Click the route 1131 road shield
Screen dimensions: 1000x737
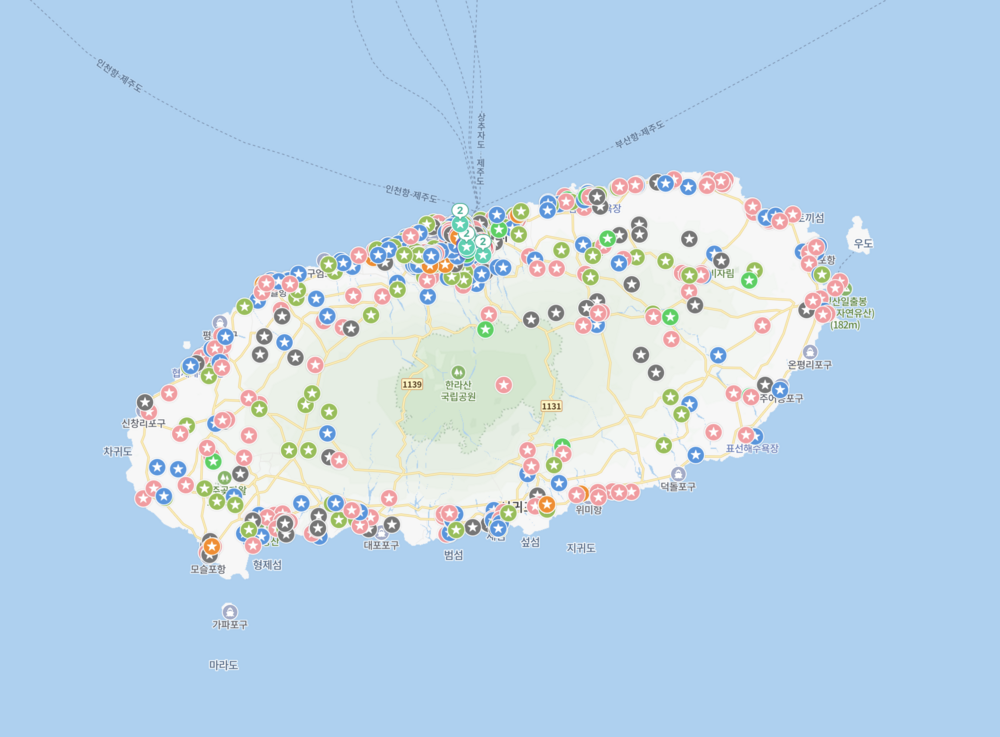coord(551,405)
